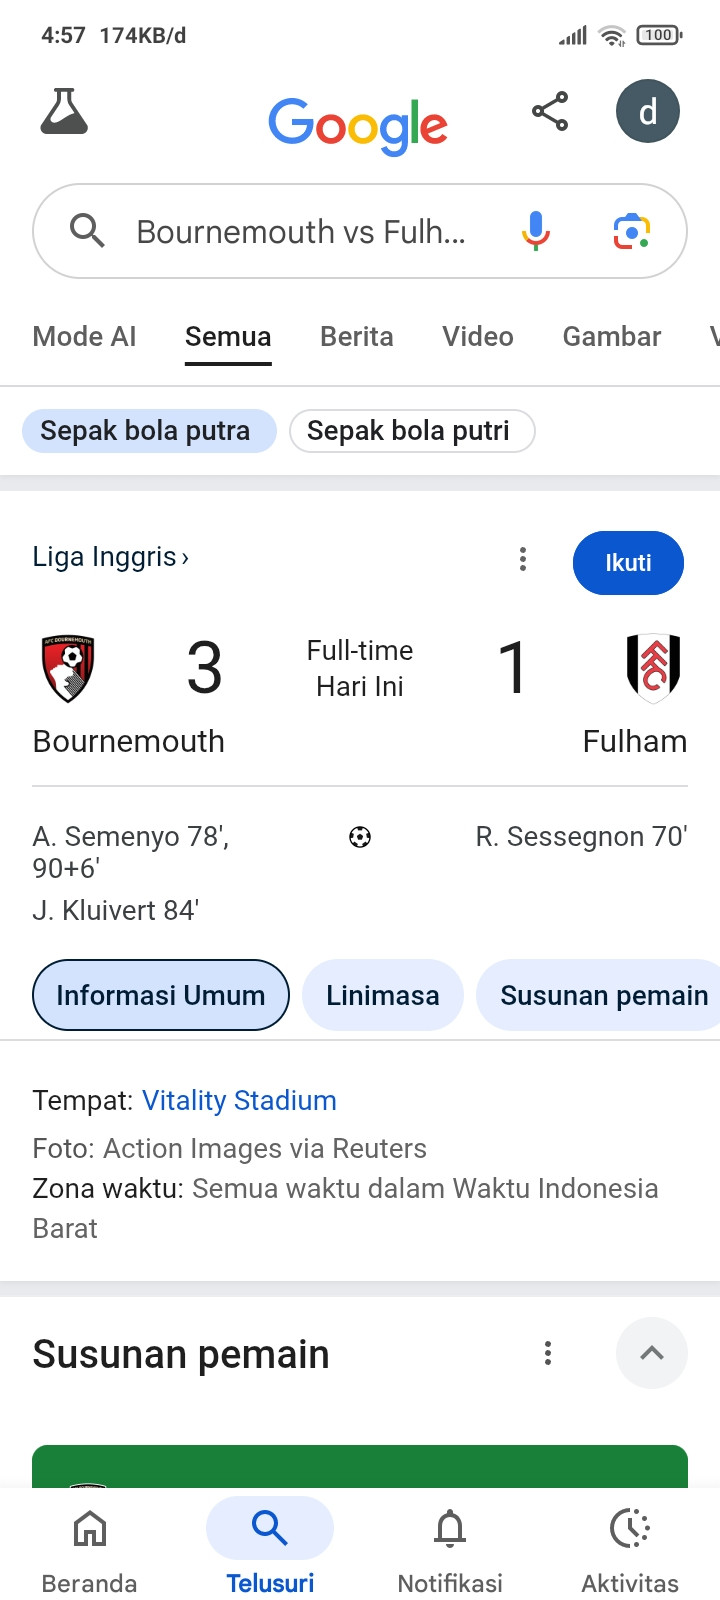Tap the share icon
720x1600 pixels.
coord(550,111)
